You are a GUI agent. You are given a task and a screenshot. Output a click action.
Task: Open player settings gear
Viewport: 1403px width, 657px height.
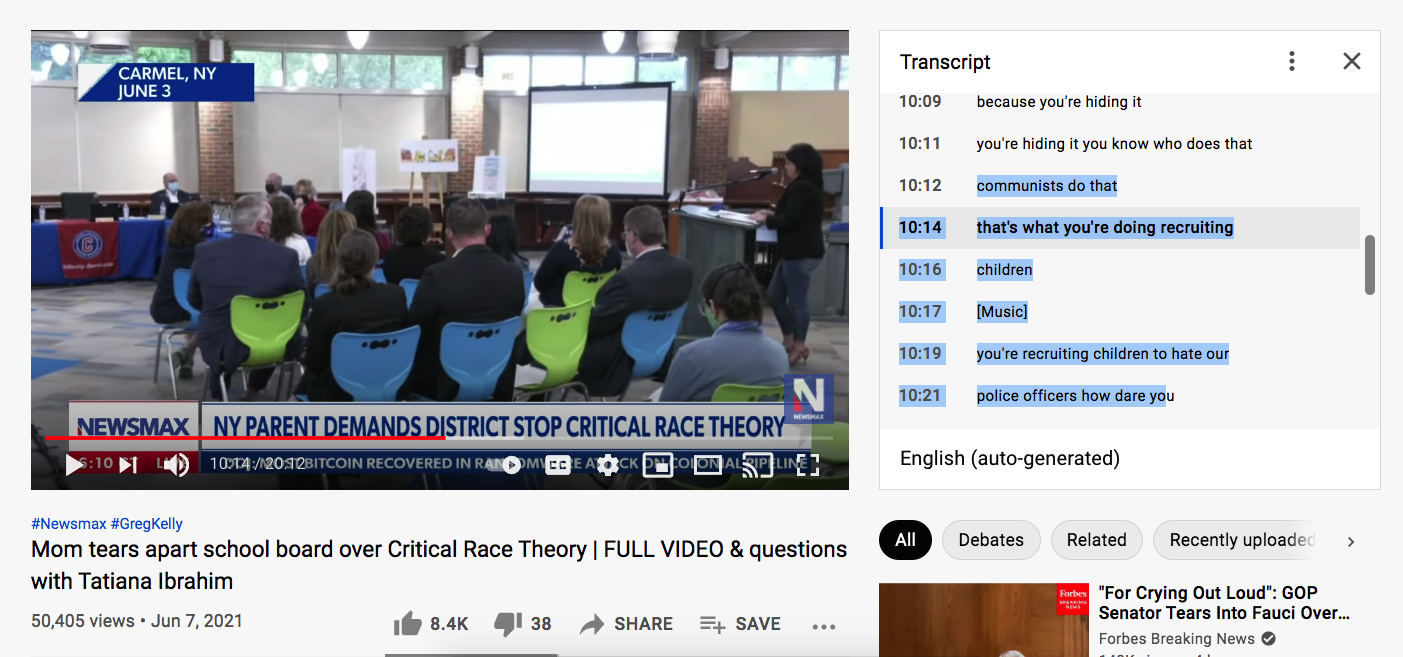(x=608, y=465)
